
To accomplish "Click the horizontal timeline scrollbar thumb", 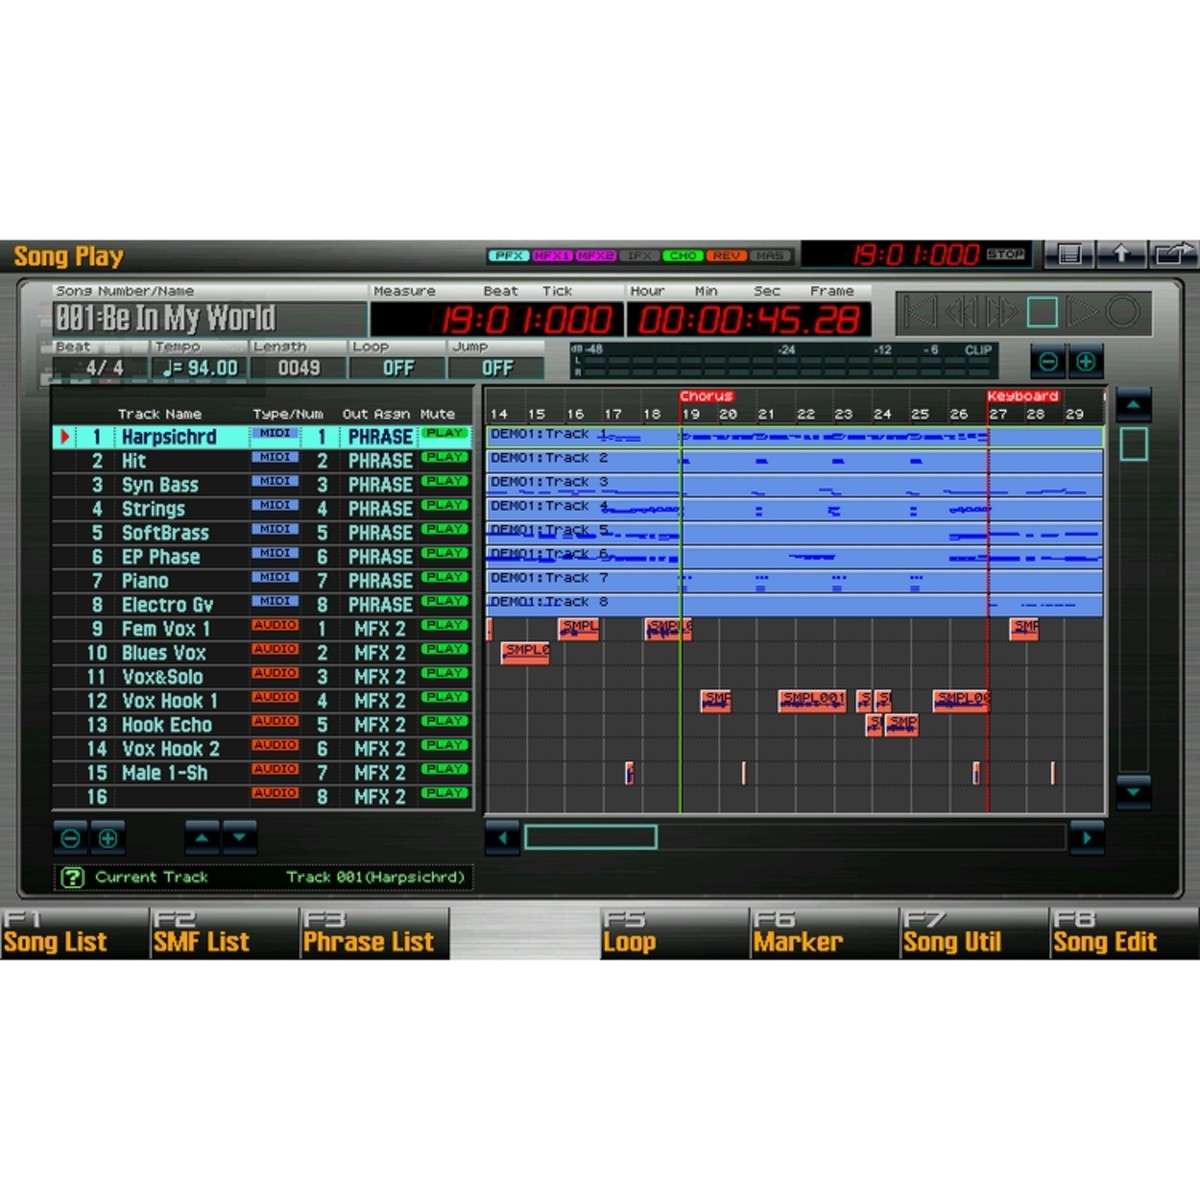I will (x=590, y=837).
